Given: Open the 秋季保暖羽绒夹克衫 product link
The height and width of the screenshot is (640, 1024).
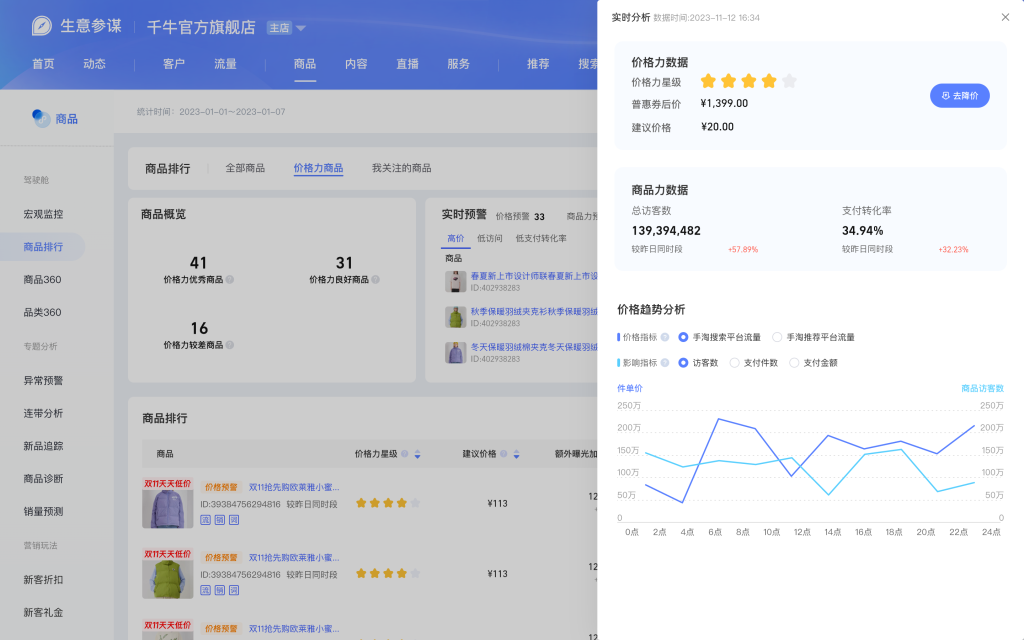Looking at the screenshot, I should click(534, 312).
